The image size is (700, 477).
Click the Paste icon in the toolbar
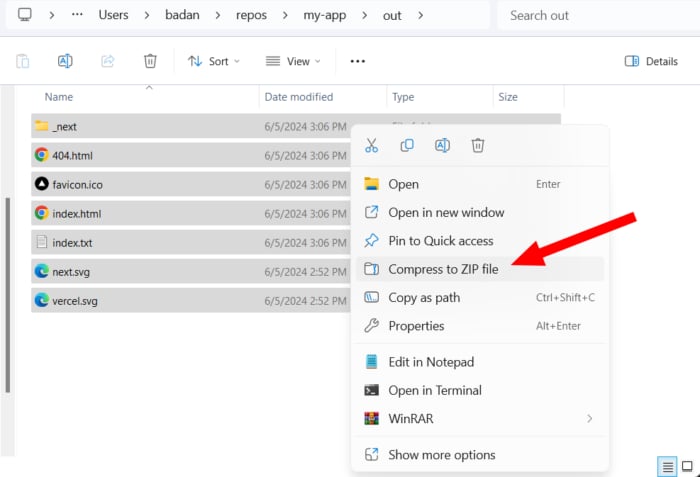coord(22,61)
